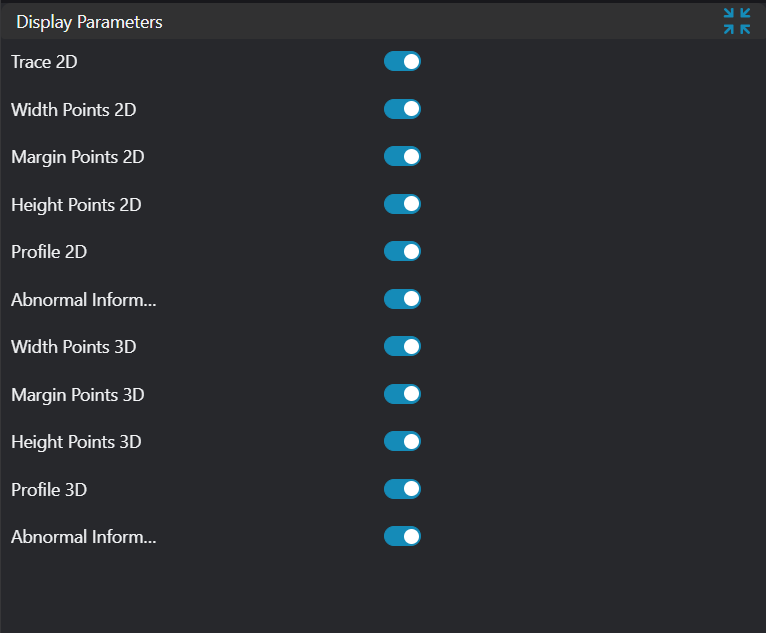Select the Height Points 3D label
The width and height of the screenshot is (766, 633).
76,442
